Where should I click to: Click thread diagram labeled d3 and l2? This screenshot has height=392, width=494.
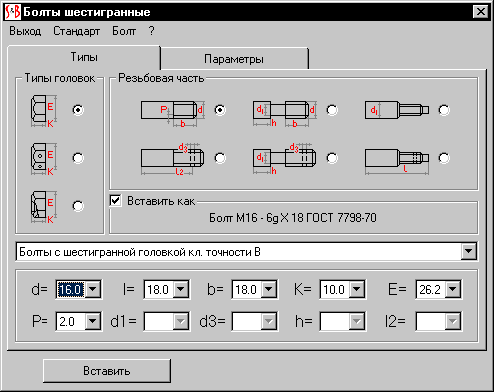point(173,159)
